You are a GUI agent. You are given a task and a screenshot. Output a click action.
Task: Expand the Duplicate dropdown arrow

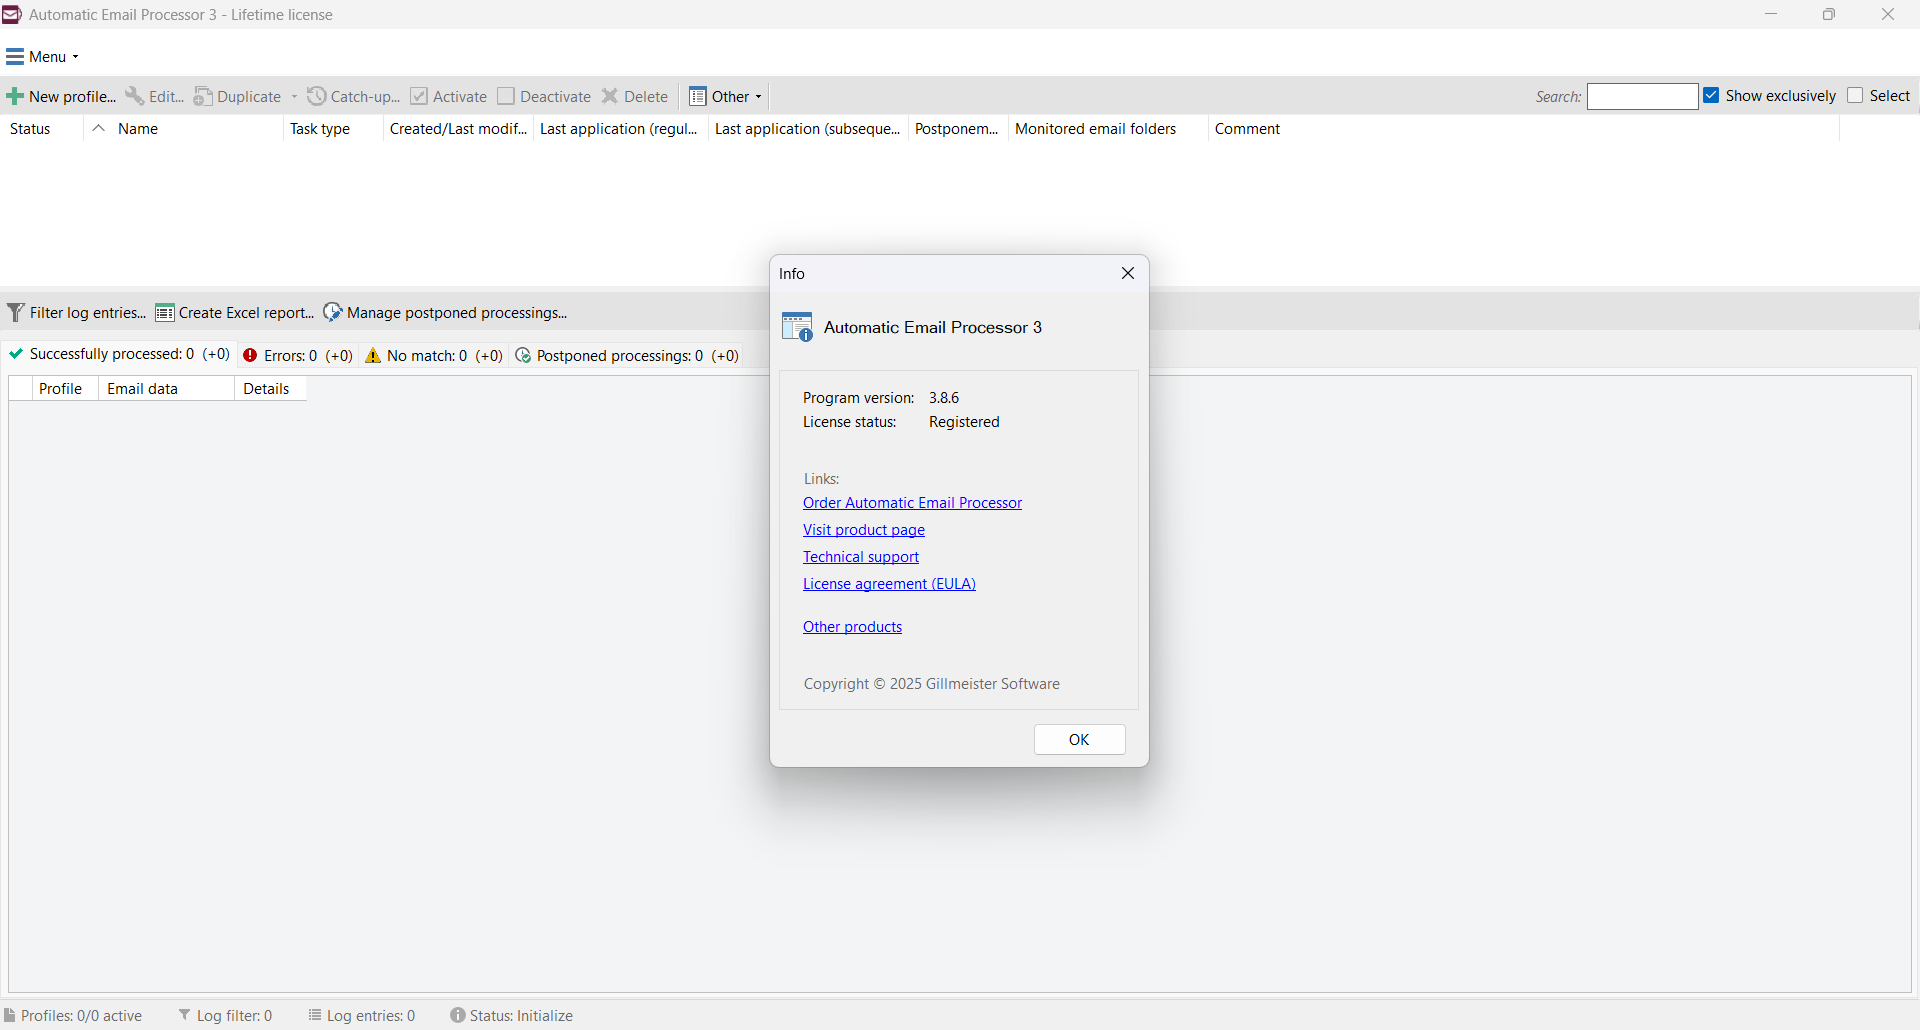point(295,96)
